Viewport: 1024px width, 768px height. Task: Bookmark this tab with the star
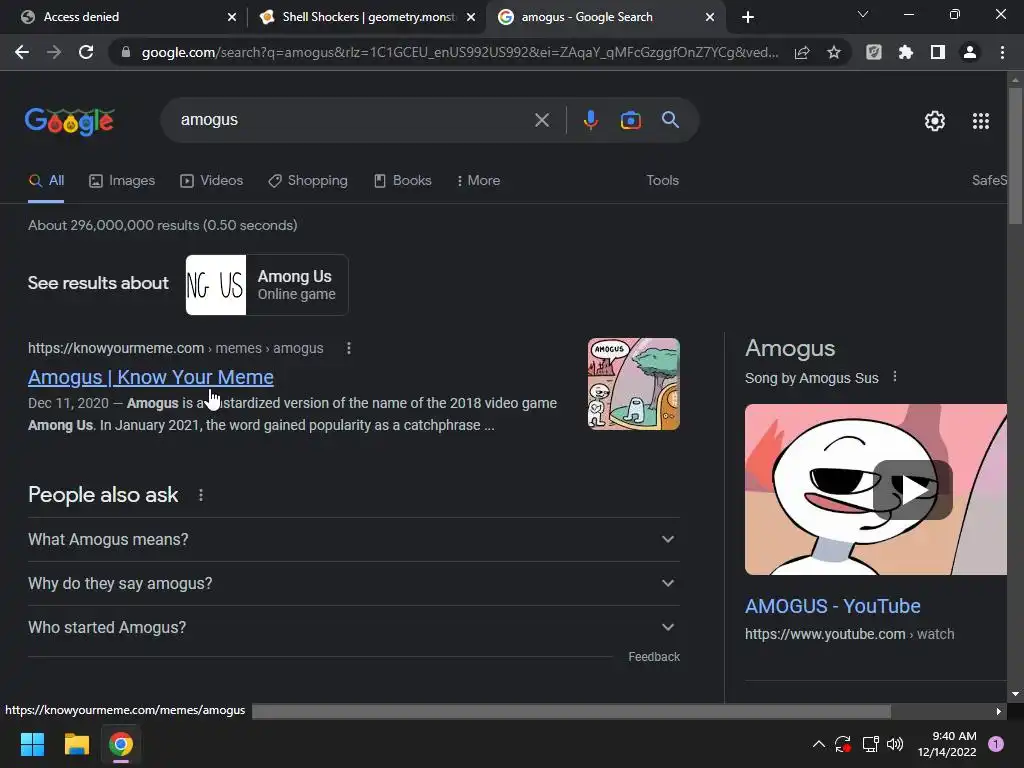click(x=834, y=52)
